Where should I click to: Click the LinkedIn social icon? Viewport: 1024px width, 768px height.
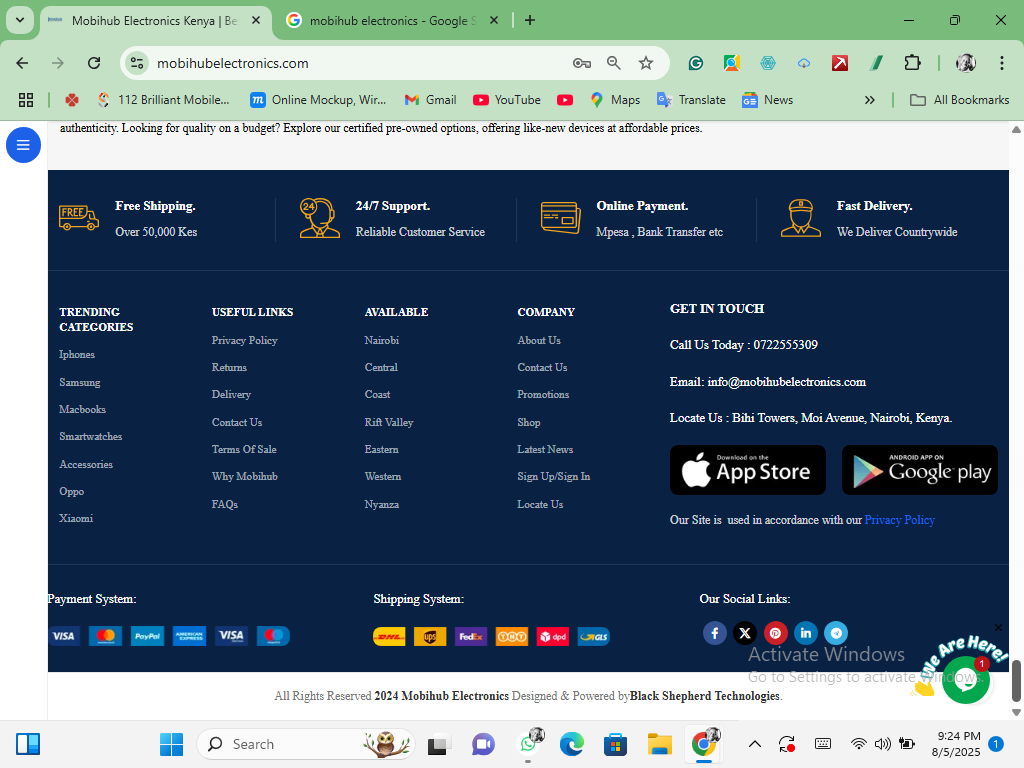tap(805, 632)
